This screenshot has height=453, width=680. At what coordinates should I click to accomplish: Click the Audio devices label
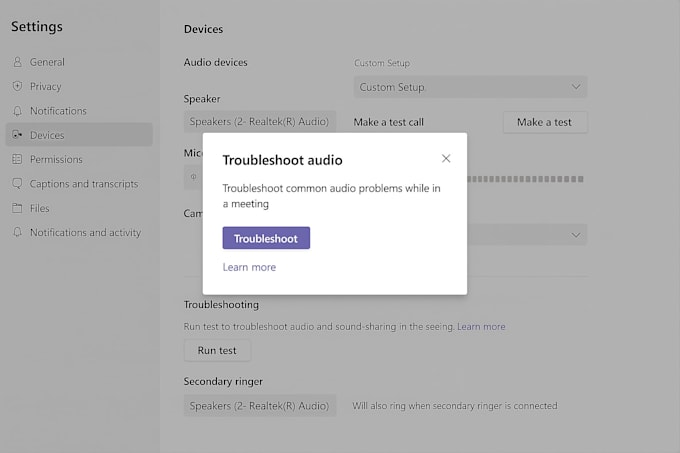point(216,62)
